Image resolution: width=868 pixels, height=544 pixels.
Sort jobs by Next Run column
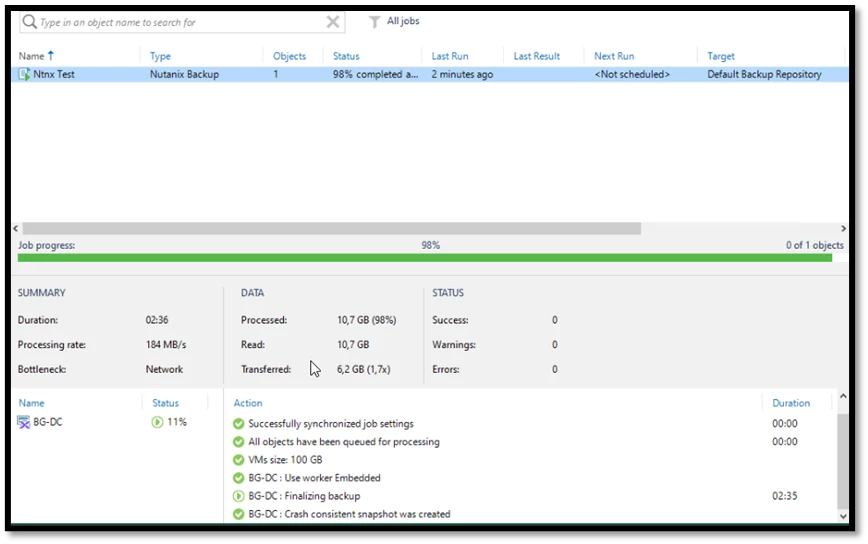click(614, 56)
